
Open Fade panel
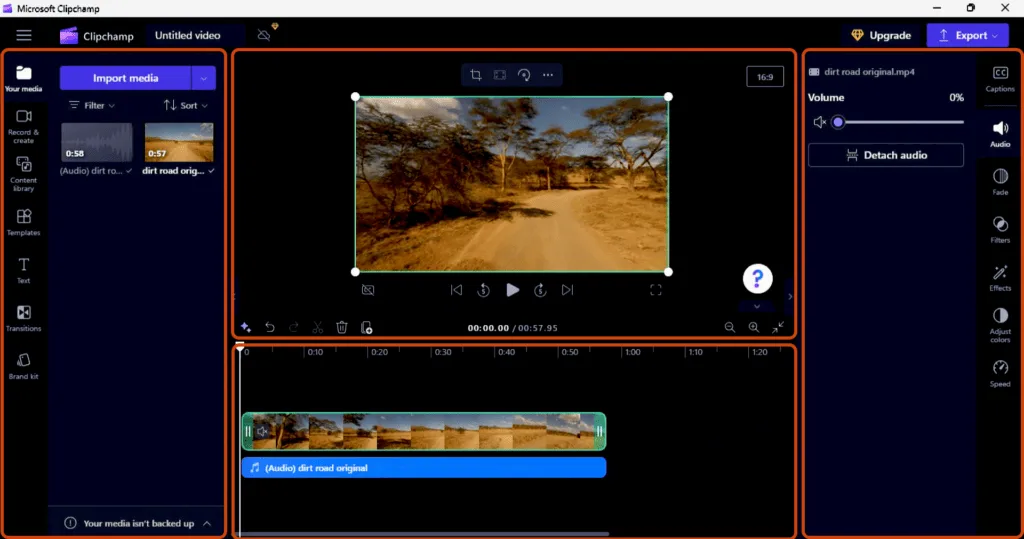point(1000,182)
